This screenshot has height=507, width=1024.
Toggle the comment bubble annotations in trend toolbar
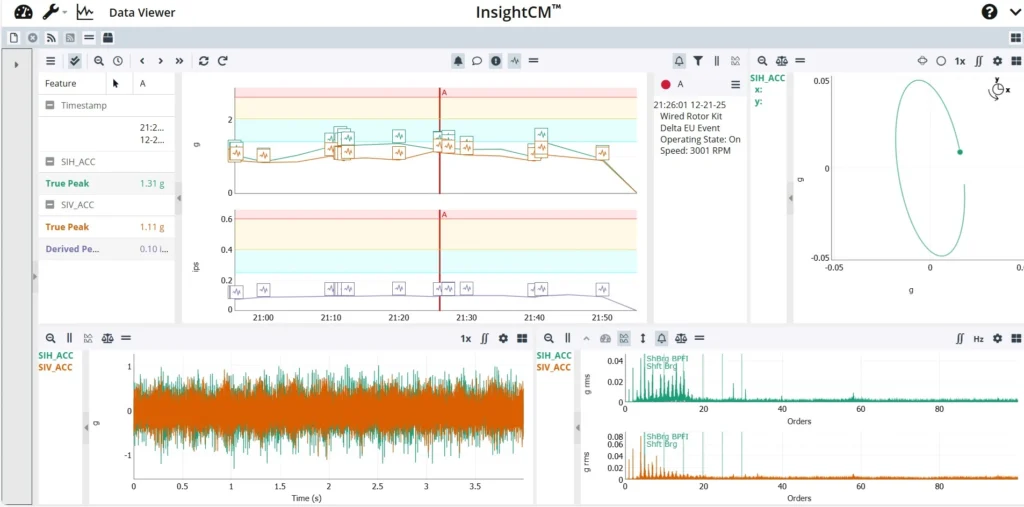pyautogui.click(x=477, y=61)
